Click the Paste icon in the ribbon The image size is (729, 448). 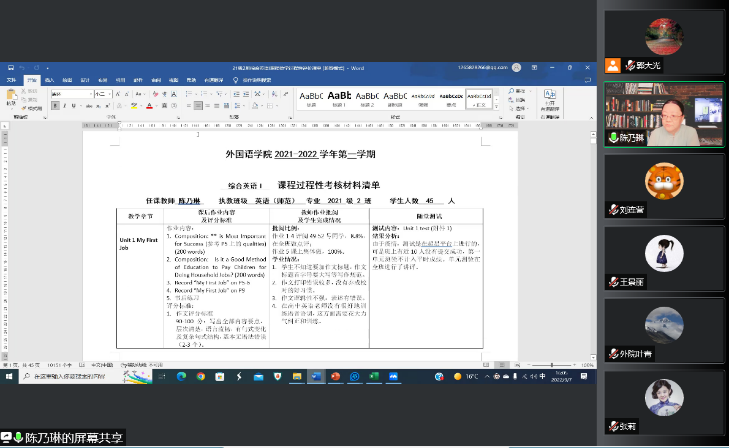click(x=11, y=98)
